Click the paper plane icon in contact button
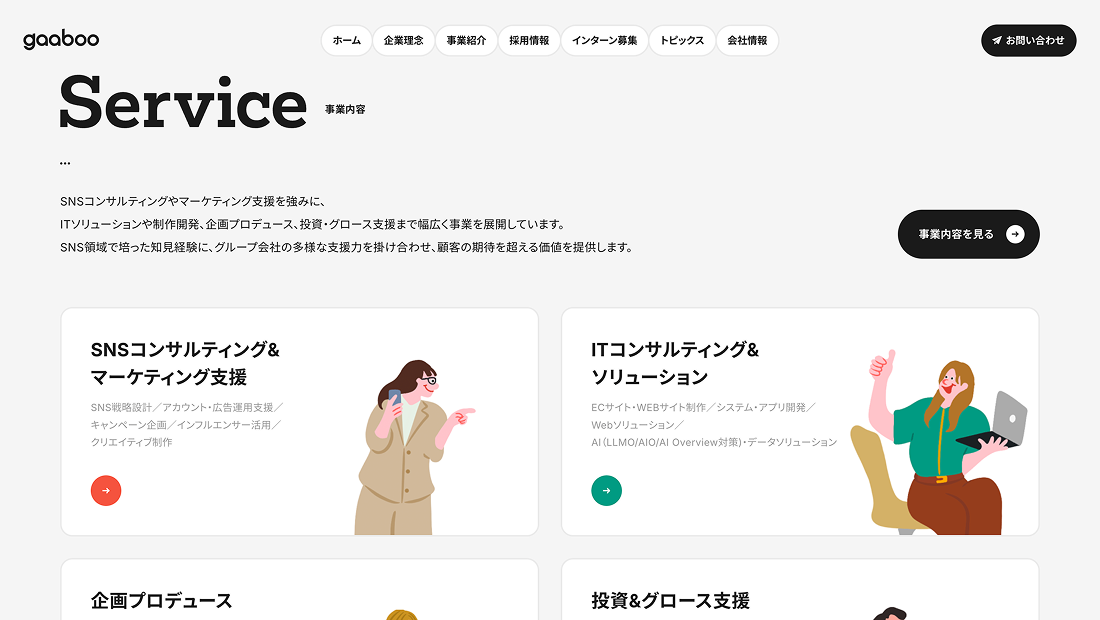The height and width of the screenshot is (620, 1100). (997, 41)
